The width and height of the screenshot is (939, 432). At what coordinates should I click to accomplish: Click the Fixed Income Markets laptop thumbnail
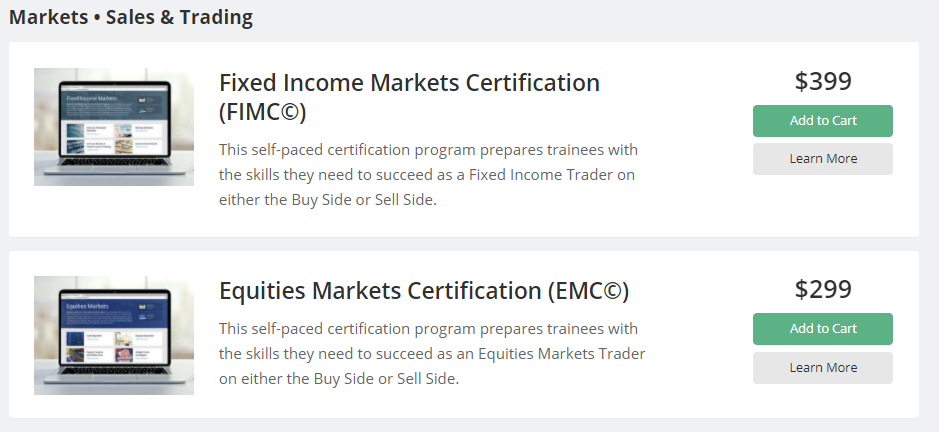point(113,127)
